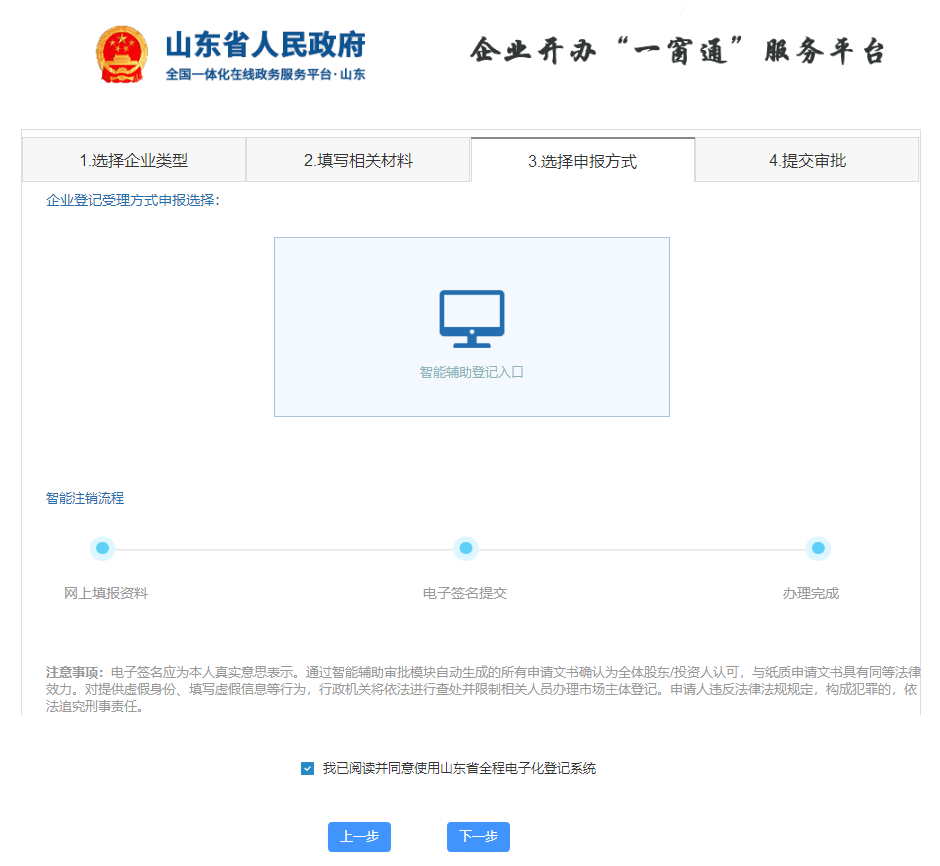Click the Shandong government national emblem logo
The height and width of the screenshot is (866, 940).
tap(122, 55)
